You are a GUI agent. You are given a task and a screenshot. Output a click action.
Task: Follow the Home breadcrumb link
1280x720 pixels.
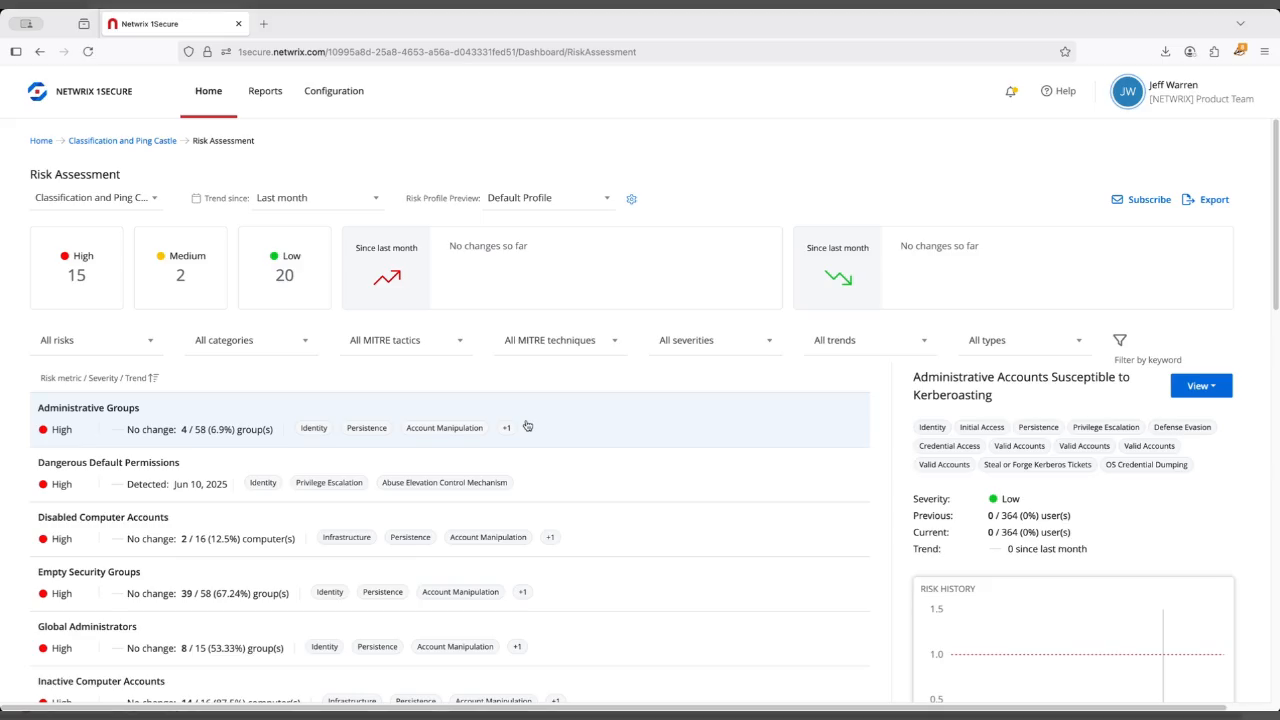[41, 141]
